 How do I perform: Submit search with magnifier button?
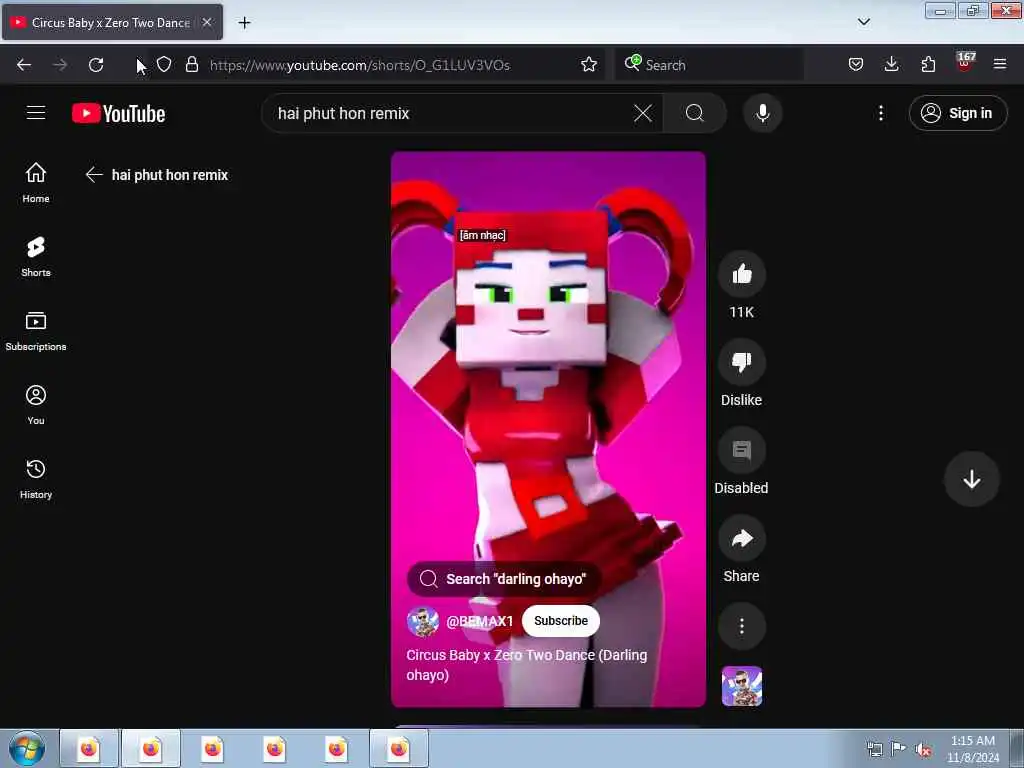(x=695, y=113)
